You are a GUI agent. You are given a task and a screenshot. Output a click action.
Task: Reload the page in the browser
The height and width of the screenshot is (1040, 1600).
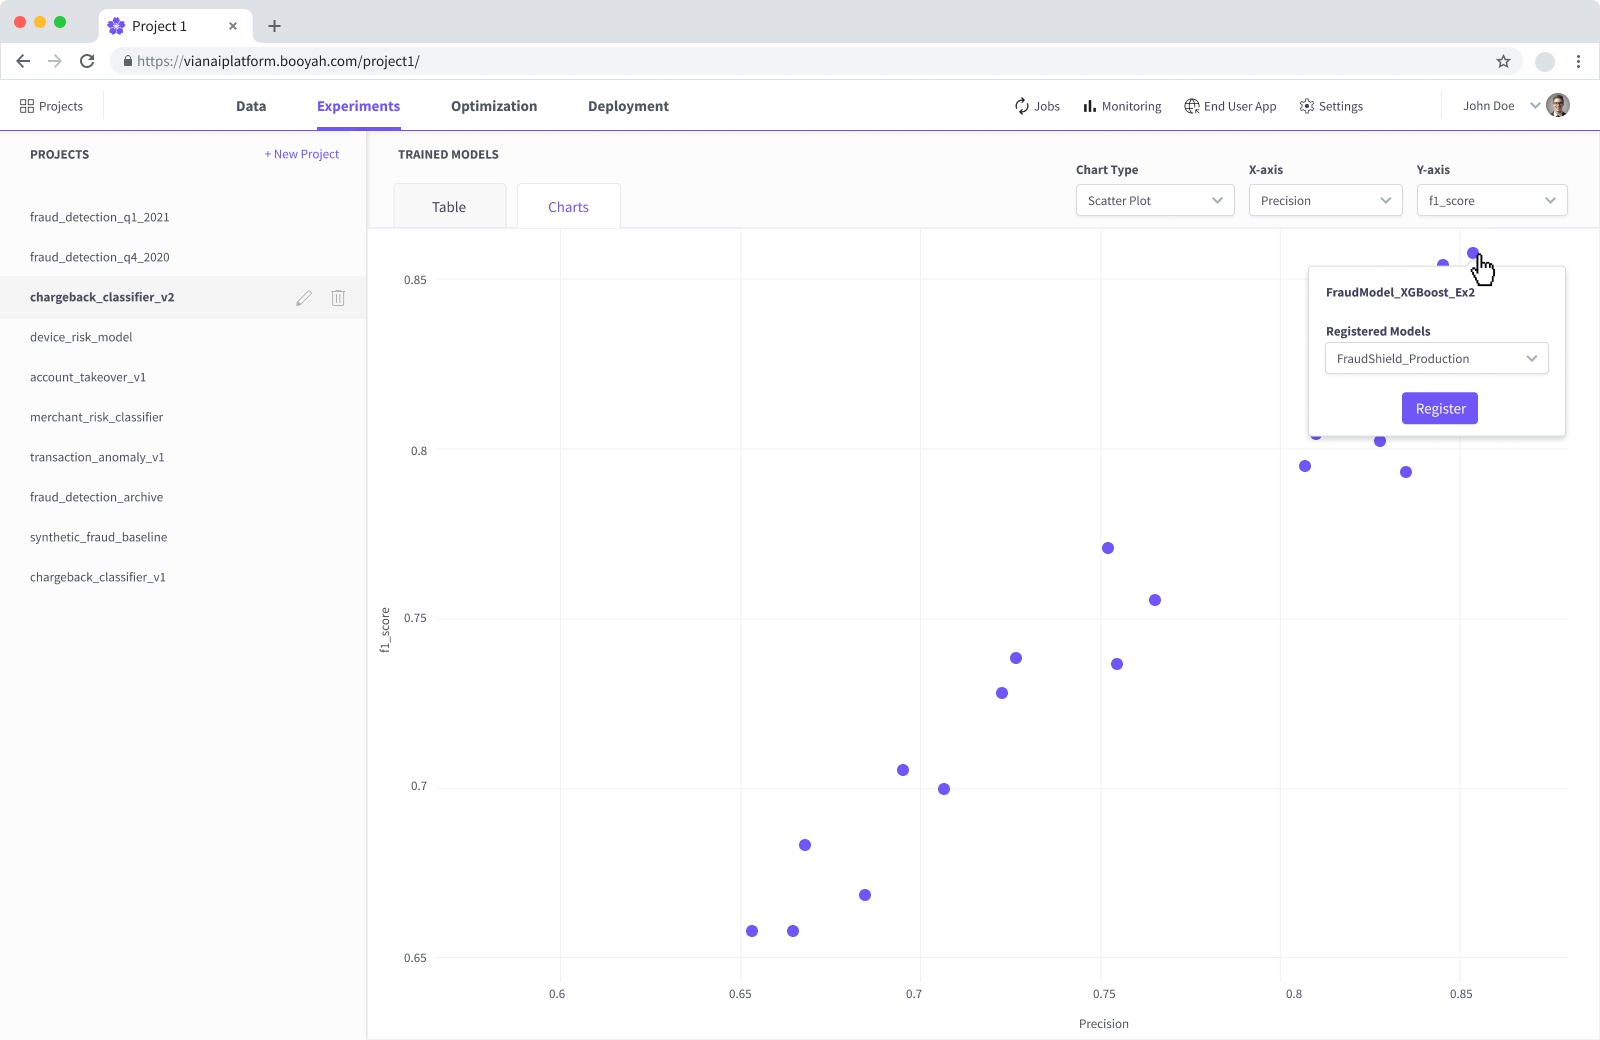pyautogui.click(x=87, y=61)
